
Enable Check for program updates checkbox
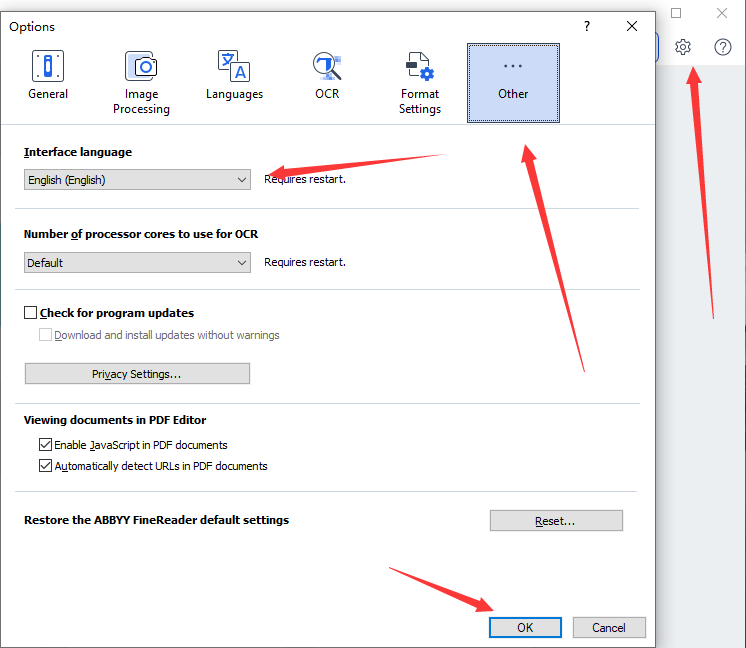(30, 313)
